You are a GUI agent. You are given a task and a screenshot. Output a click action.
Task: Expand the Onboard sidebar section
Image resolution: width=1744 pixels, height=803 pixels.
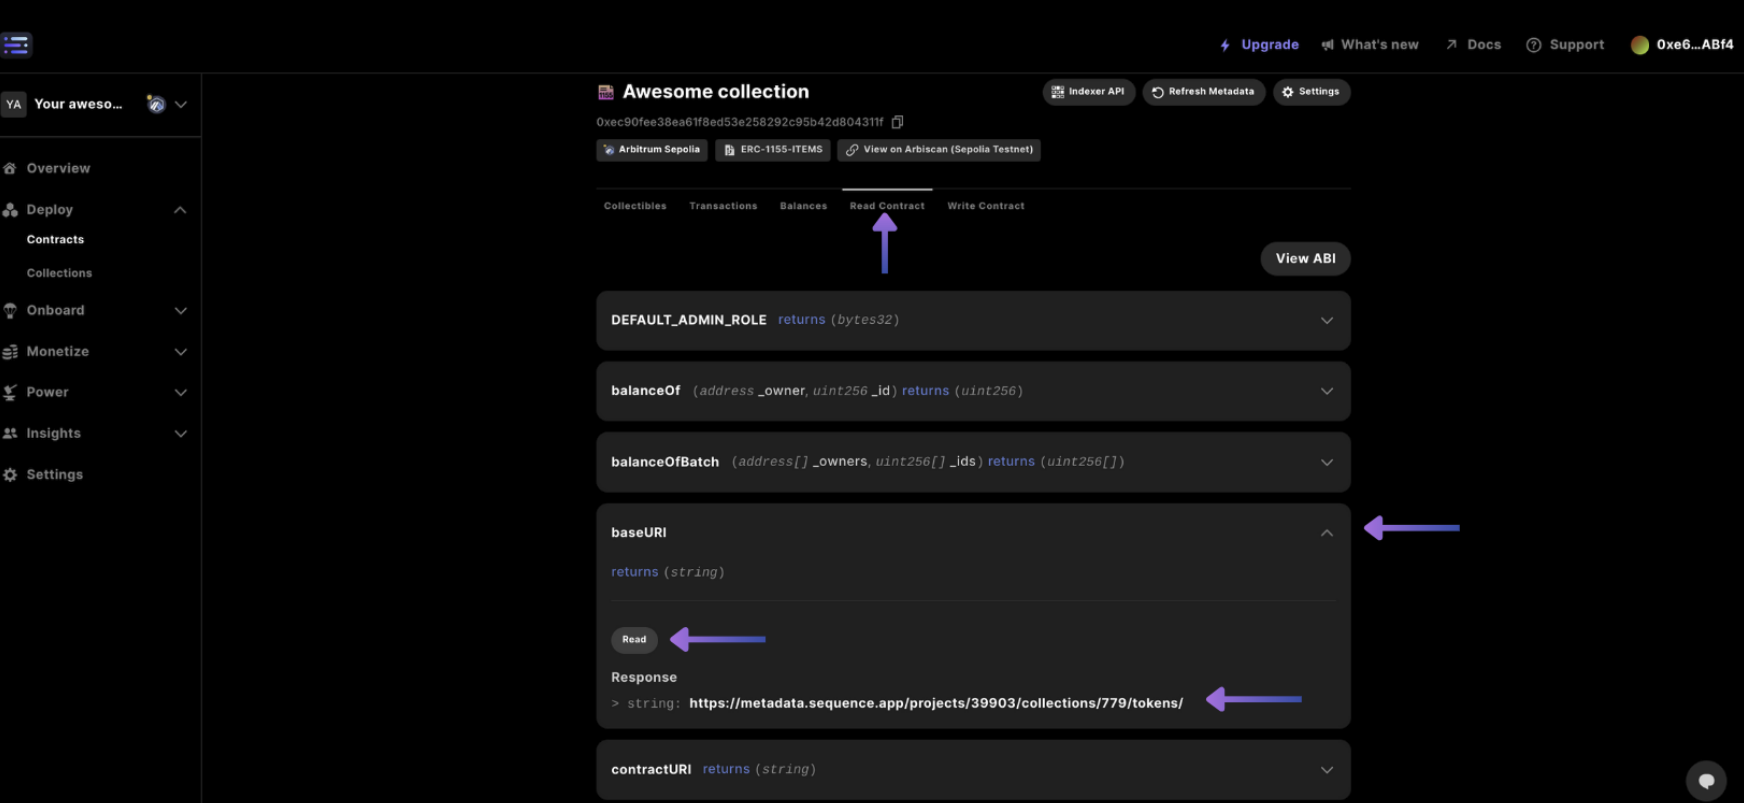click(x=180, y=311)
